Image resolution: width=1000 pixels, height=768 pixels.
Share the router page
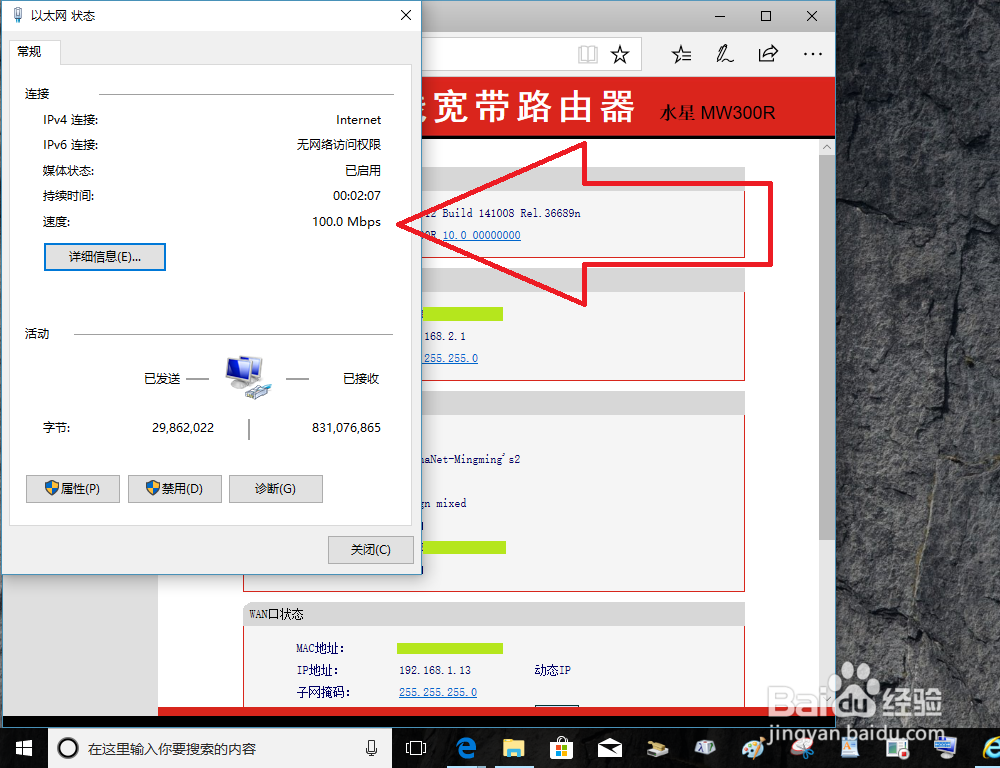(x=768, y=54)
